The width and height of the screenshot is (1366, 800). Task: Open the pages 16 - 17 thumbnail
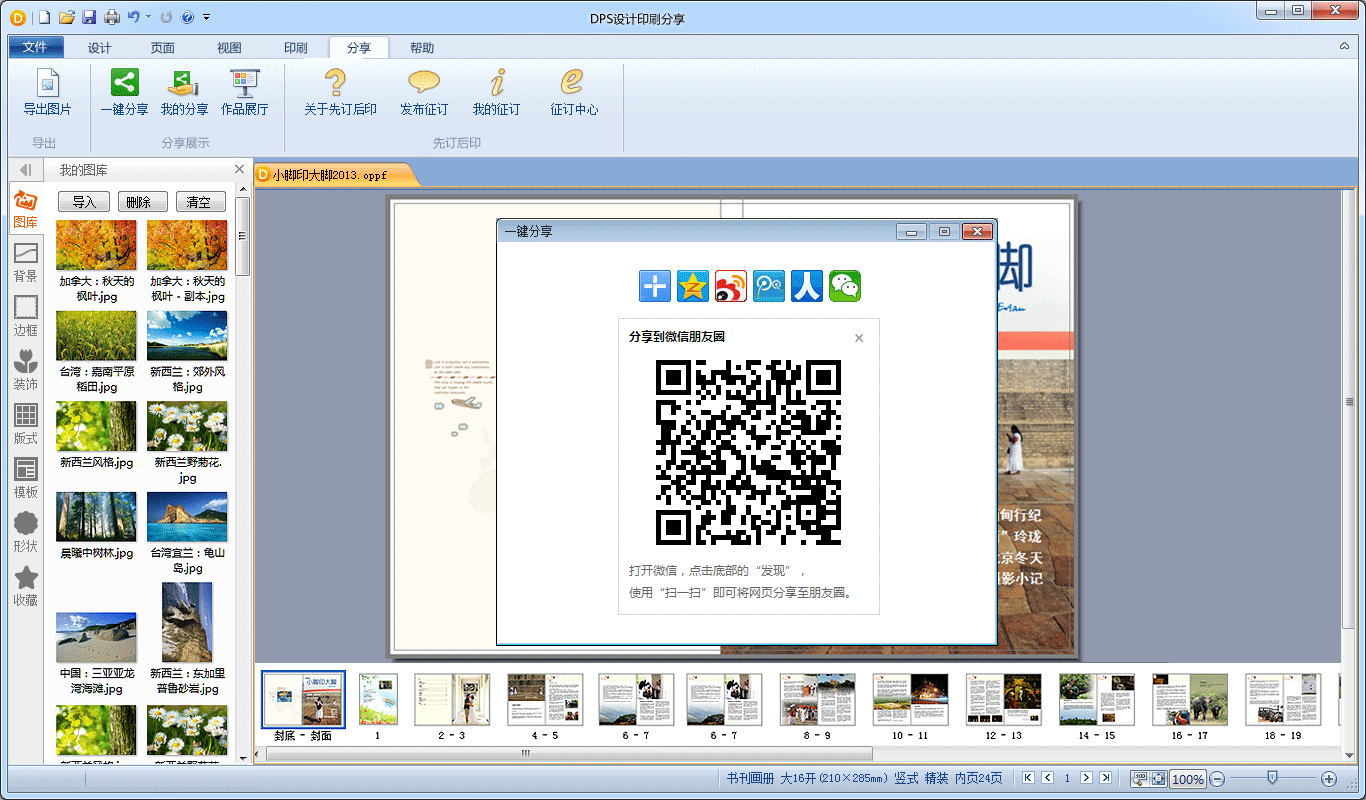click(x=1190, y=699)
